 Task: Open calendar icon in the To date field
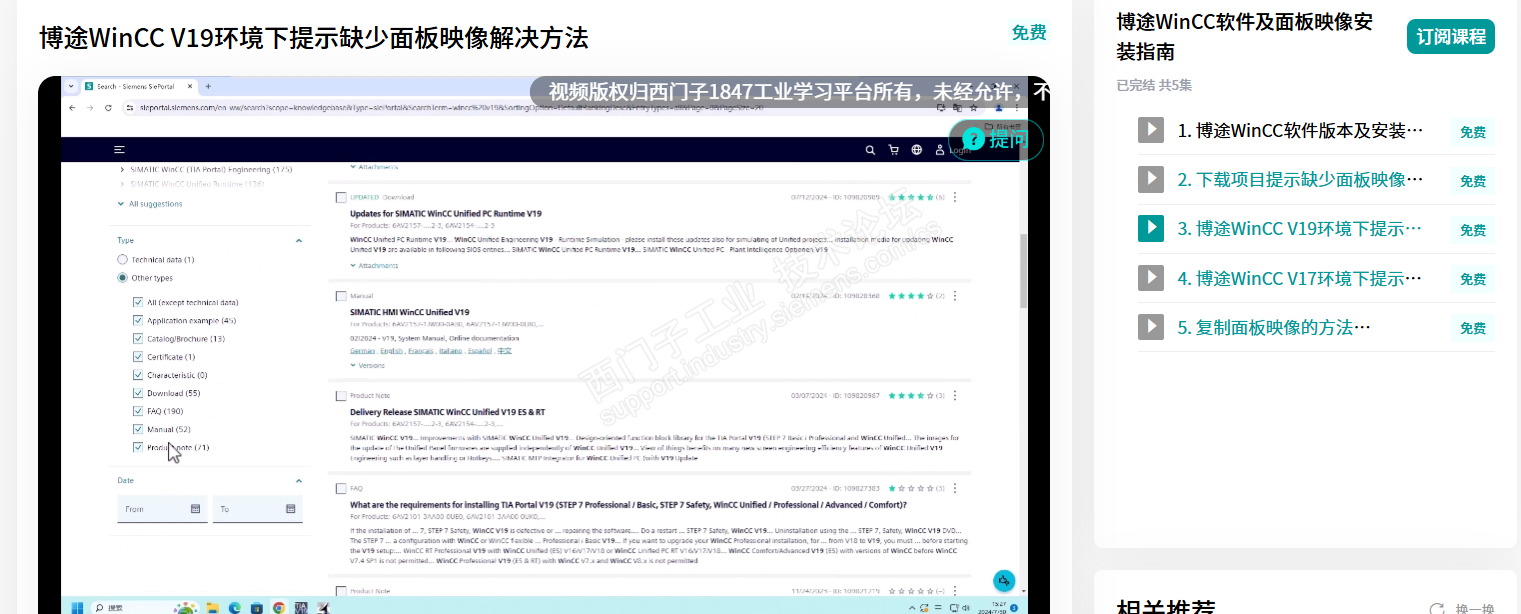[x=290, y=509]
